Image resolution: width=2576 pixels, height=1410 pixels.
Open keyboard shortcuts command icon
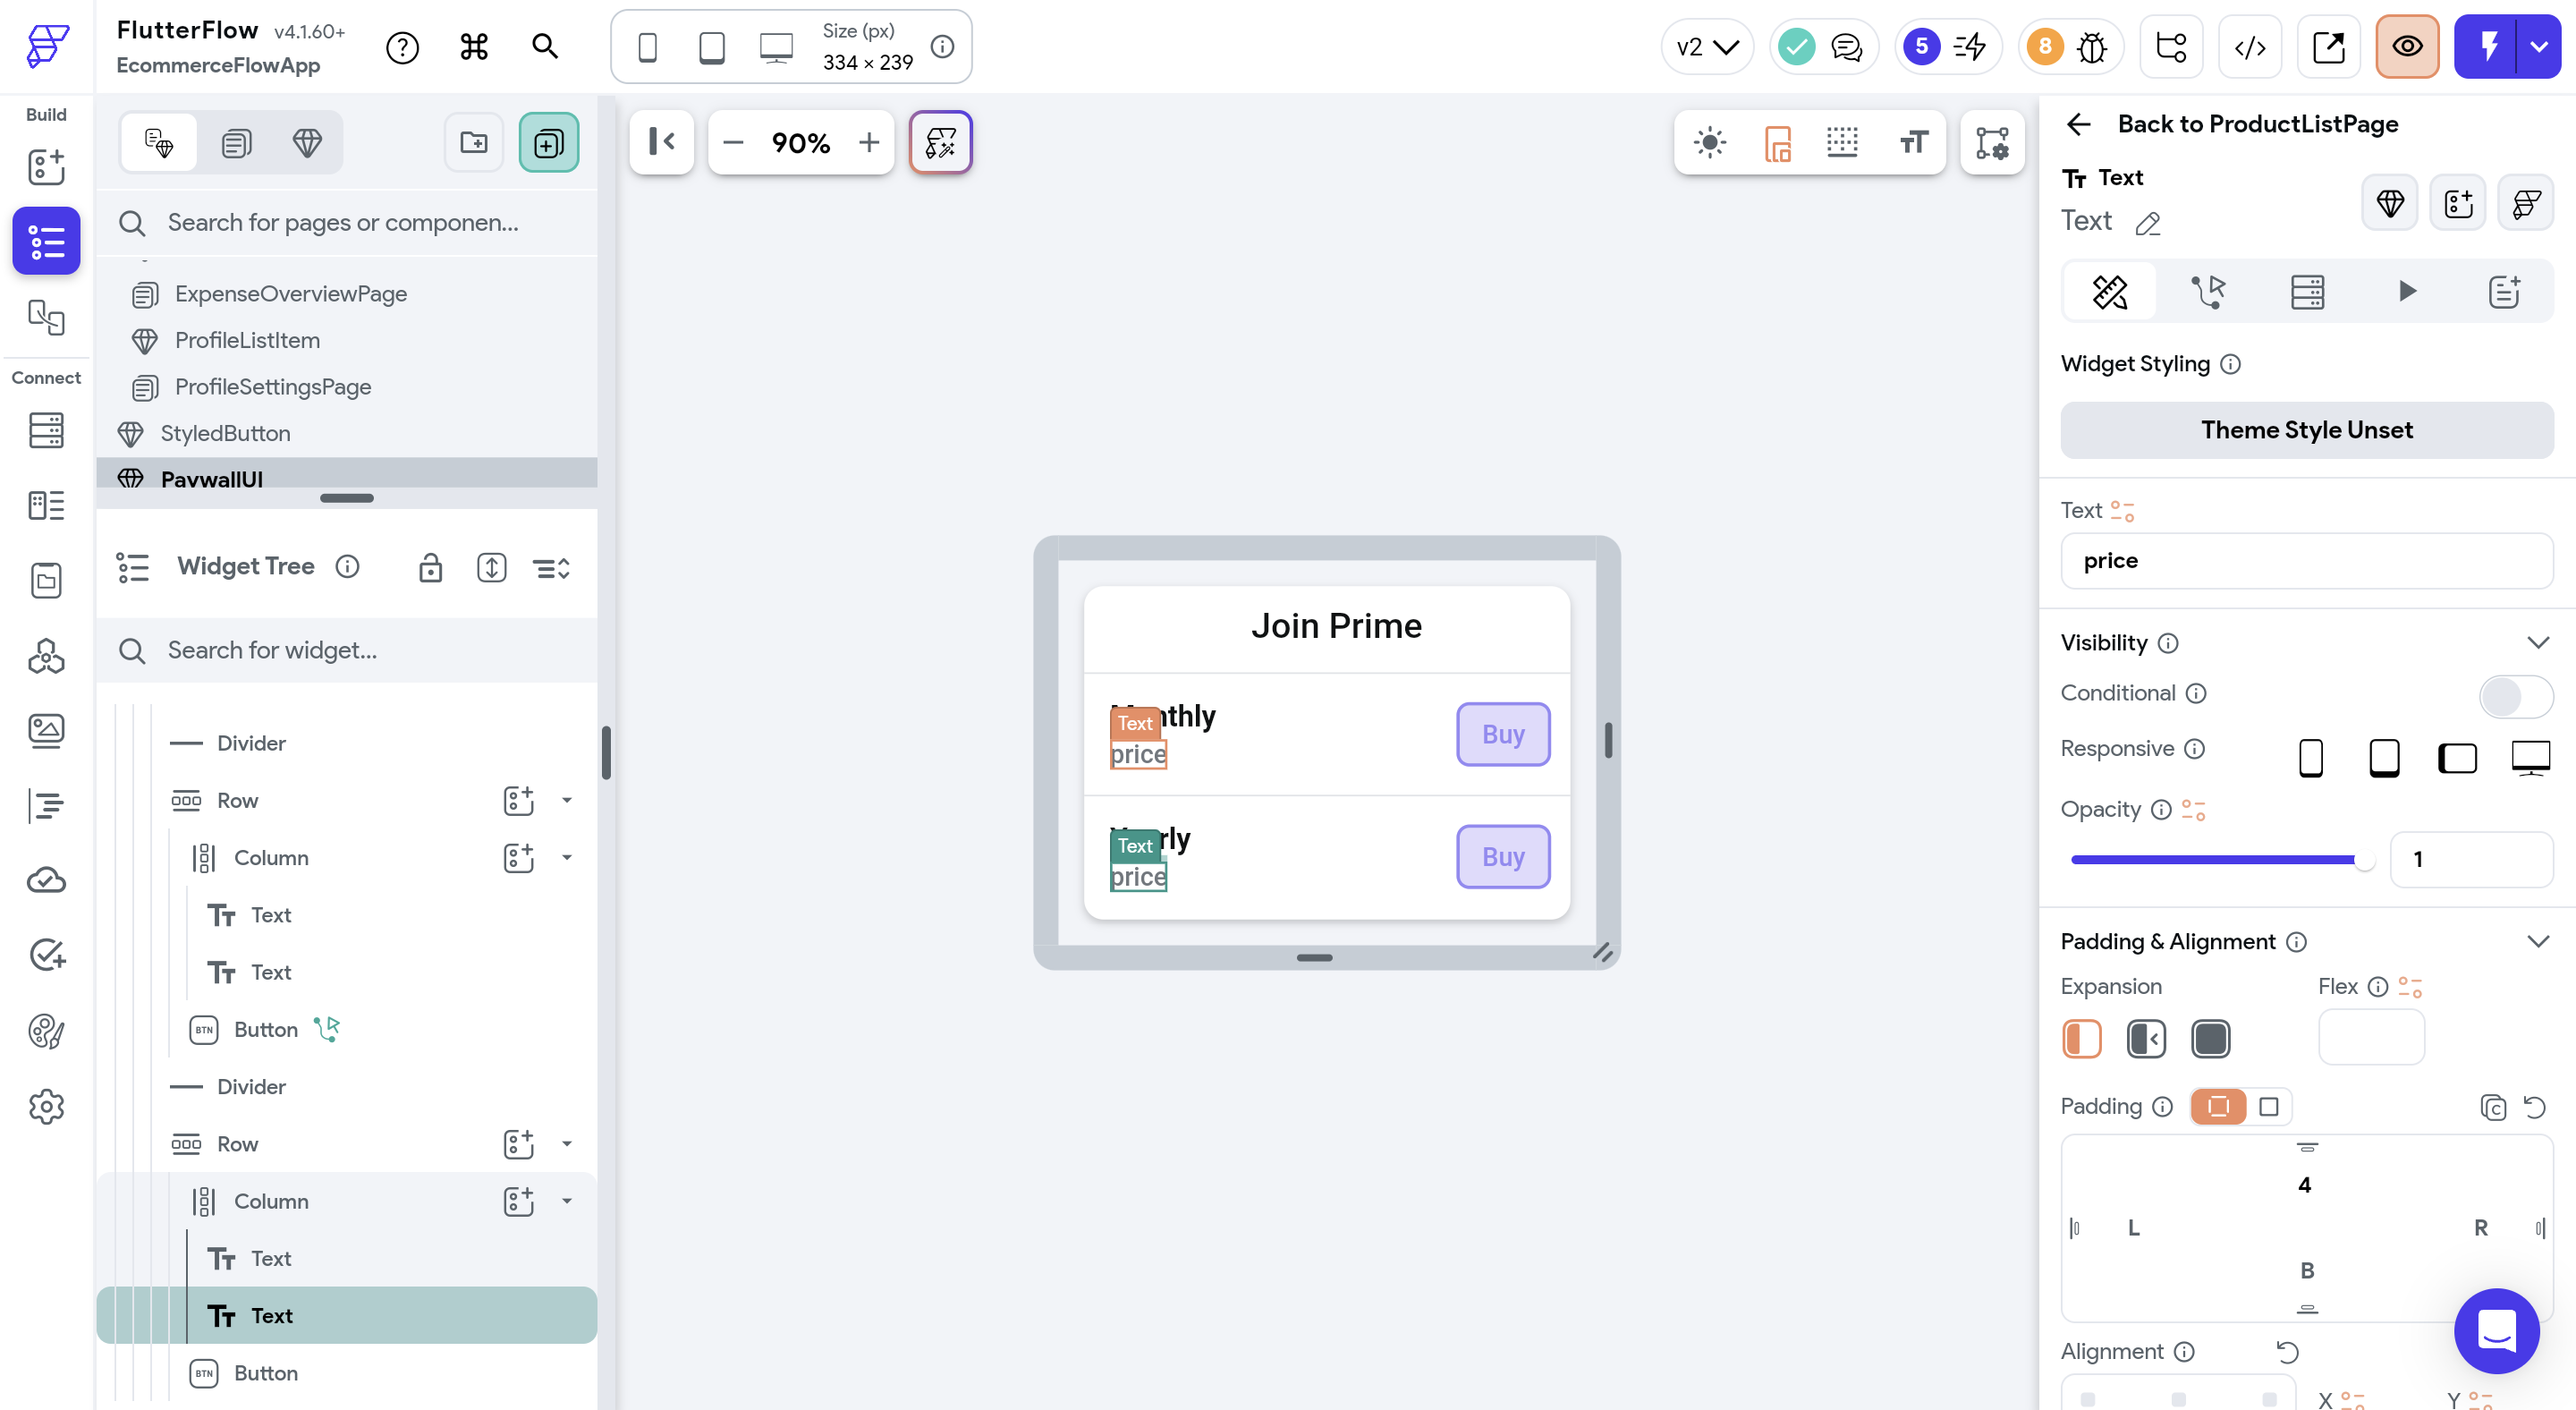pyautogui.click(x=474, y=47)
